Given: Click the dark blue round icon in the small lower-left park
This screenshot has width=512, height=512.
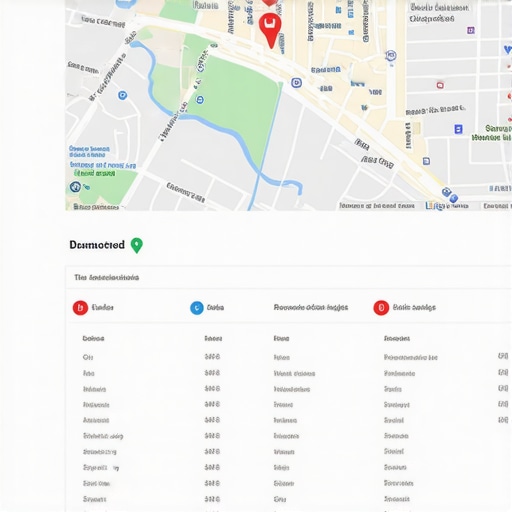Looking at the screenshot, I should click(x=75, y=187).
